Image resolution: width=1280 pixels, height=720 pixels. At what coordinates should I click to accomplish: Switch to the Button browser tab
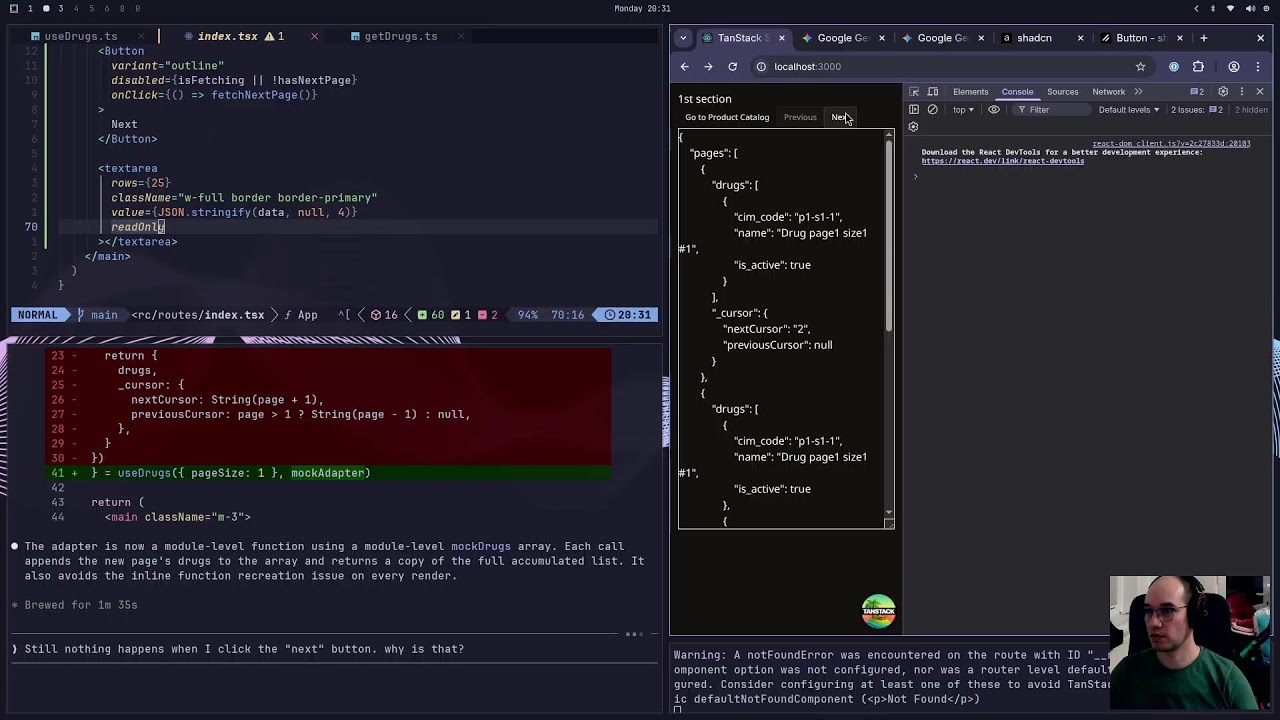click(x=1140, y=38)
